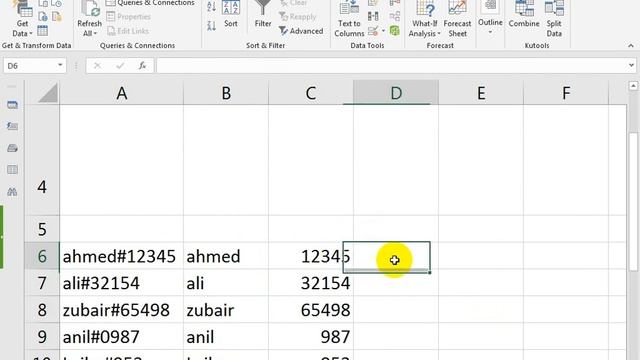Click cell C8 with 65498
The width and height of the screenshot is (640, 360).
[x=311, y=310]
